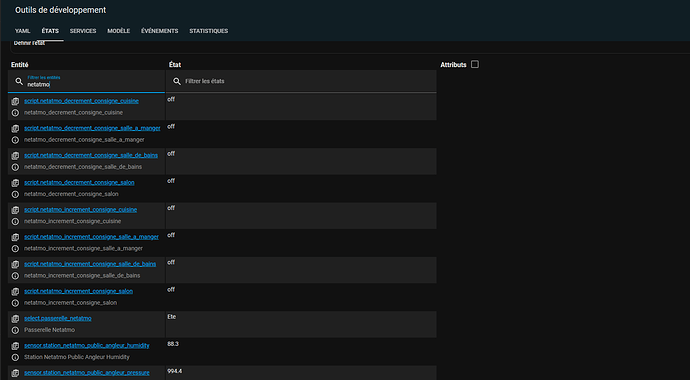This screenshot has height=380, width=690.
Task: Copy icon for script.netatmo_increment_consigne_salle_de_bains
Action: click(x=15, y=264)
